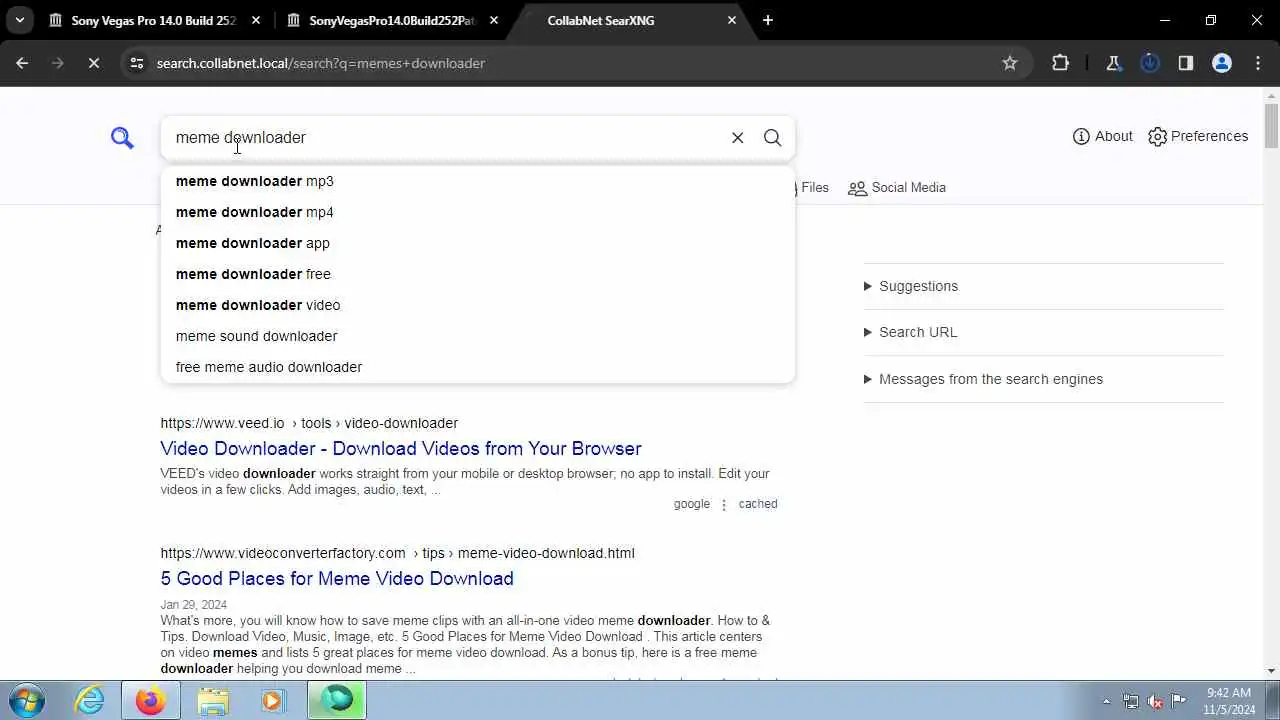View site information icon in address bar
1280x720 pixels.
(137, 63)
